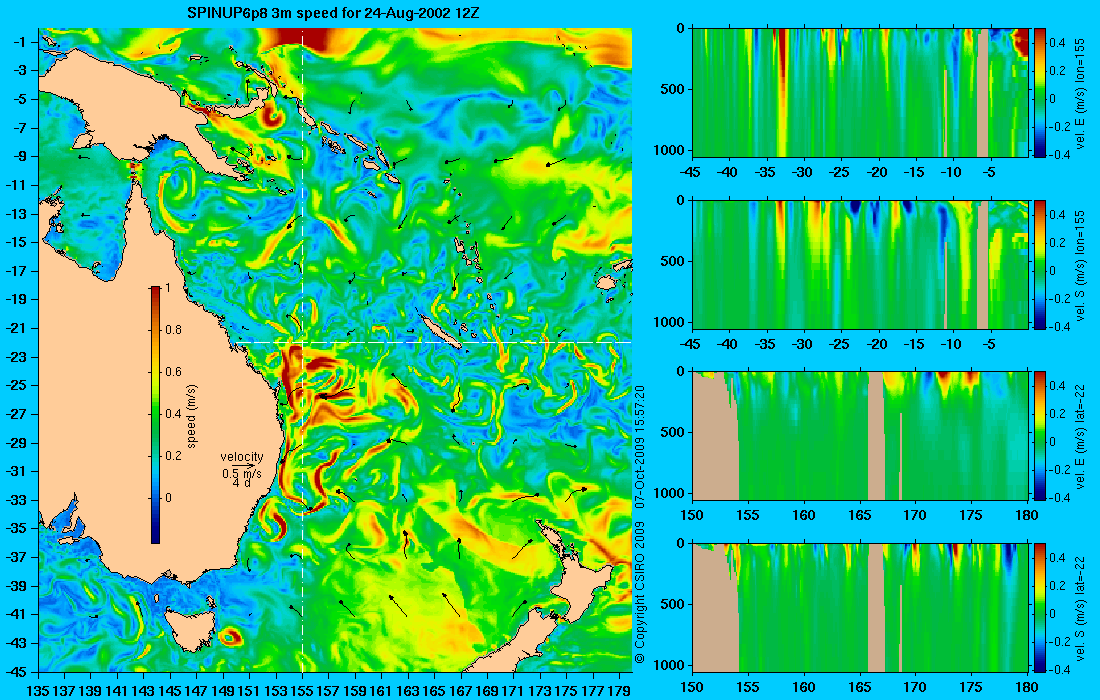This screenshot has height=700, width=1100.
Task: Click the '07-Oct-2009 15:57:20' timestamp text
Action: point(640,446)
